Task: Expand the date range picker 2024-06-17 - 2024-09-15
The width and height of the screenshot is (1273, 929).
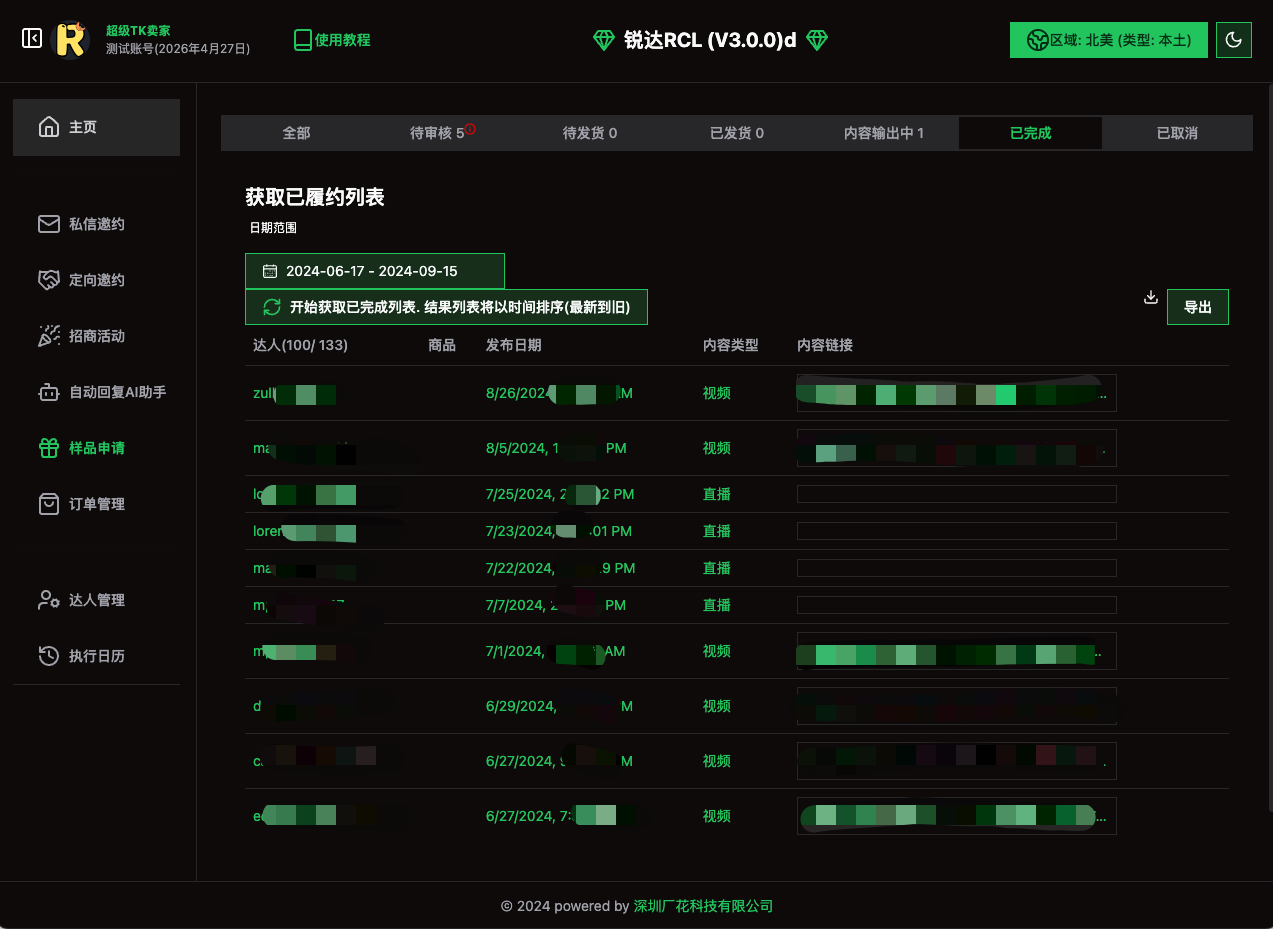Action: pos(374,271)
